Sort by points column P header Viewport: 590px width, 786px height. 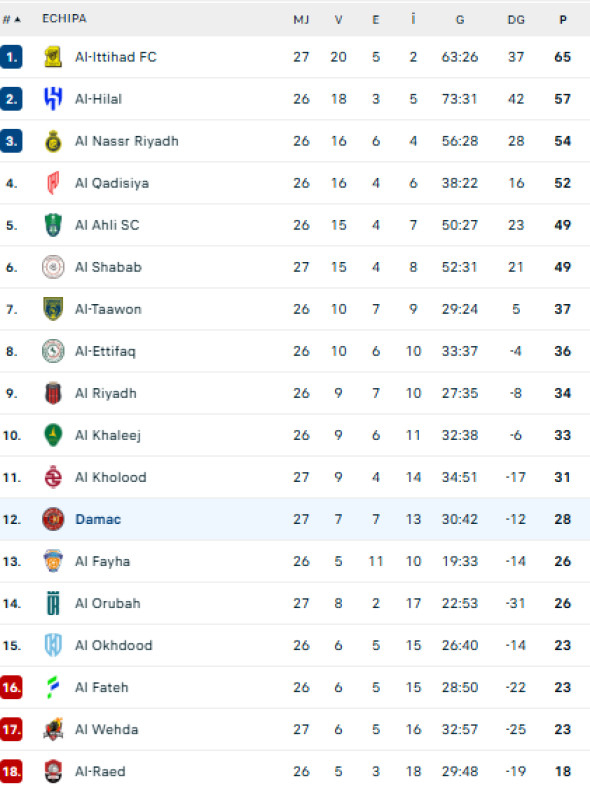pos(563,20)
